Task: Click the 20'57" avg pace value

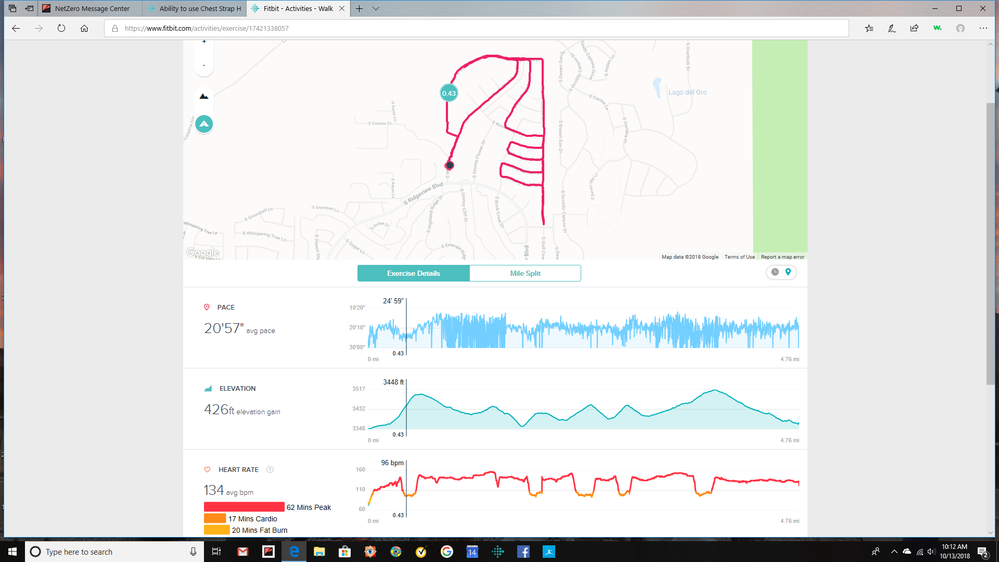Action: click(224, 328)
